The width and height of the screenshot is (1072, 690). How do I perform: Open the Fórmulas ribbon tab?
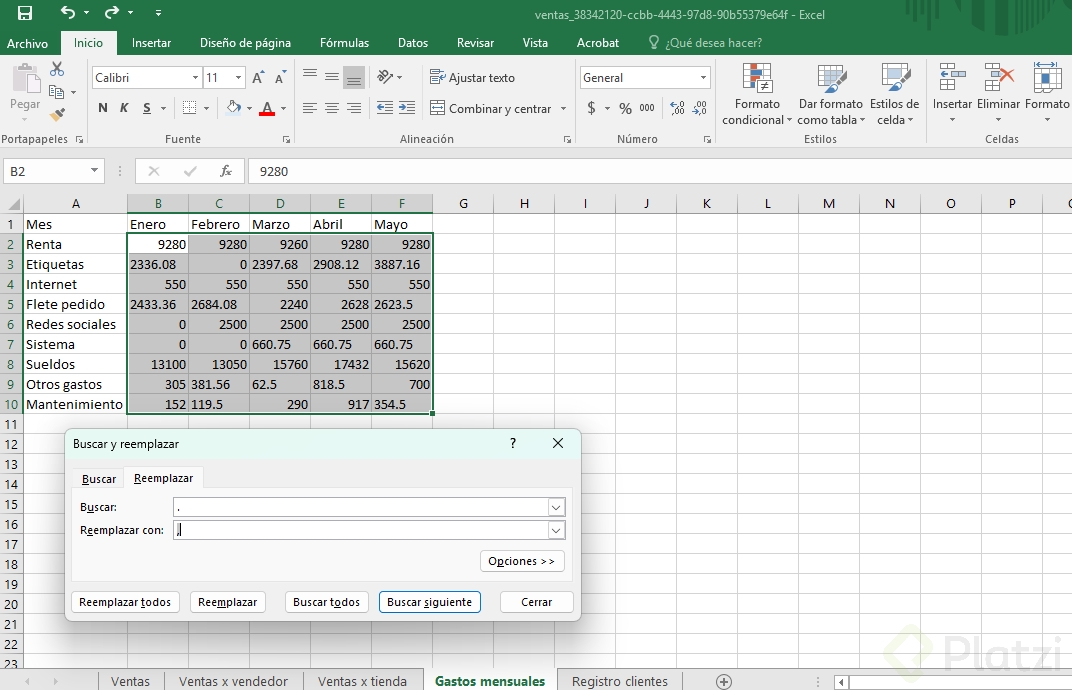pos(344,43)
